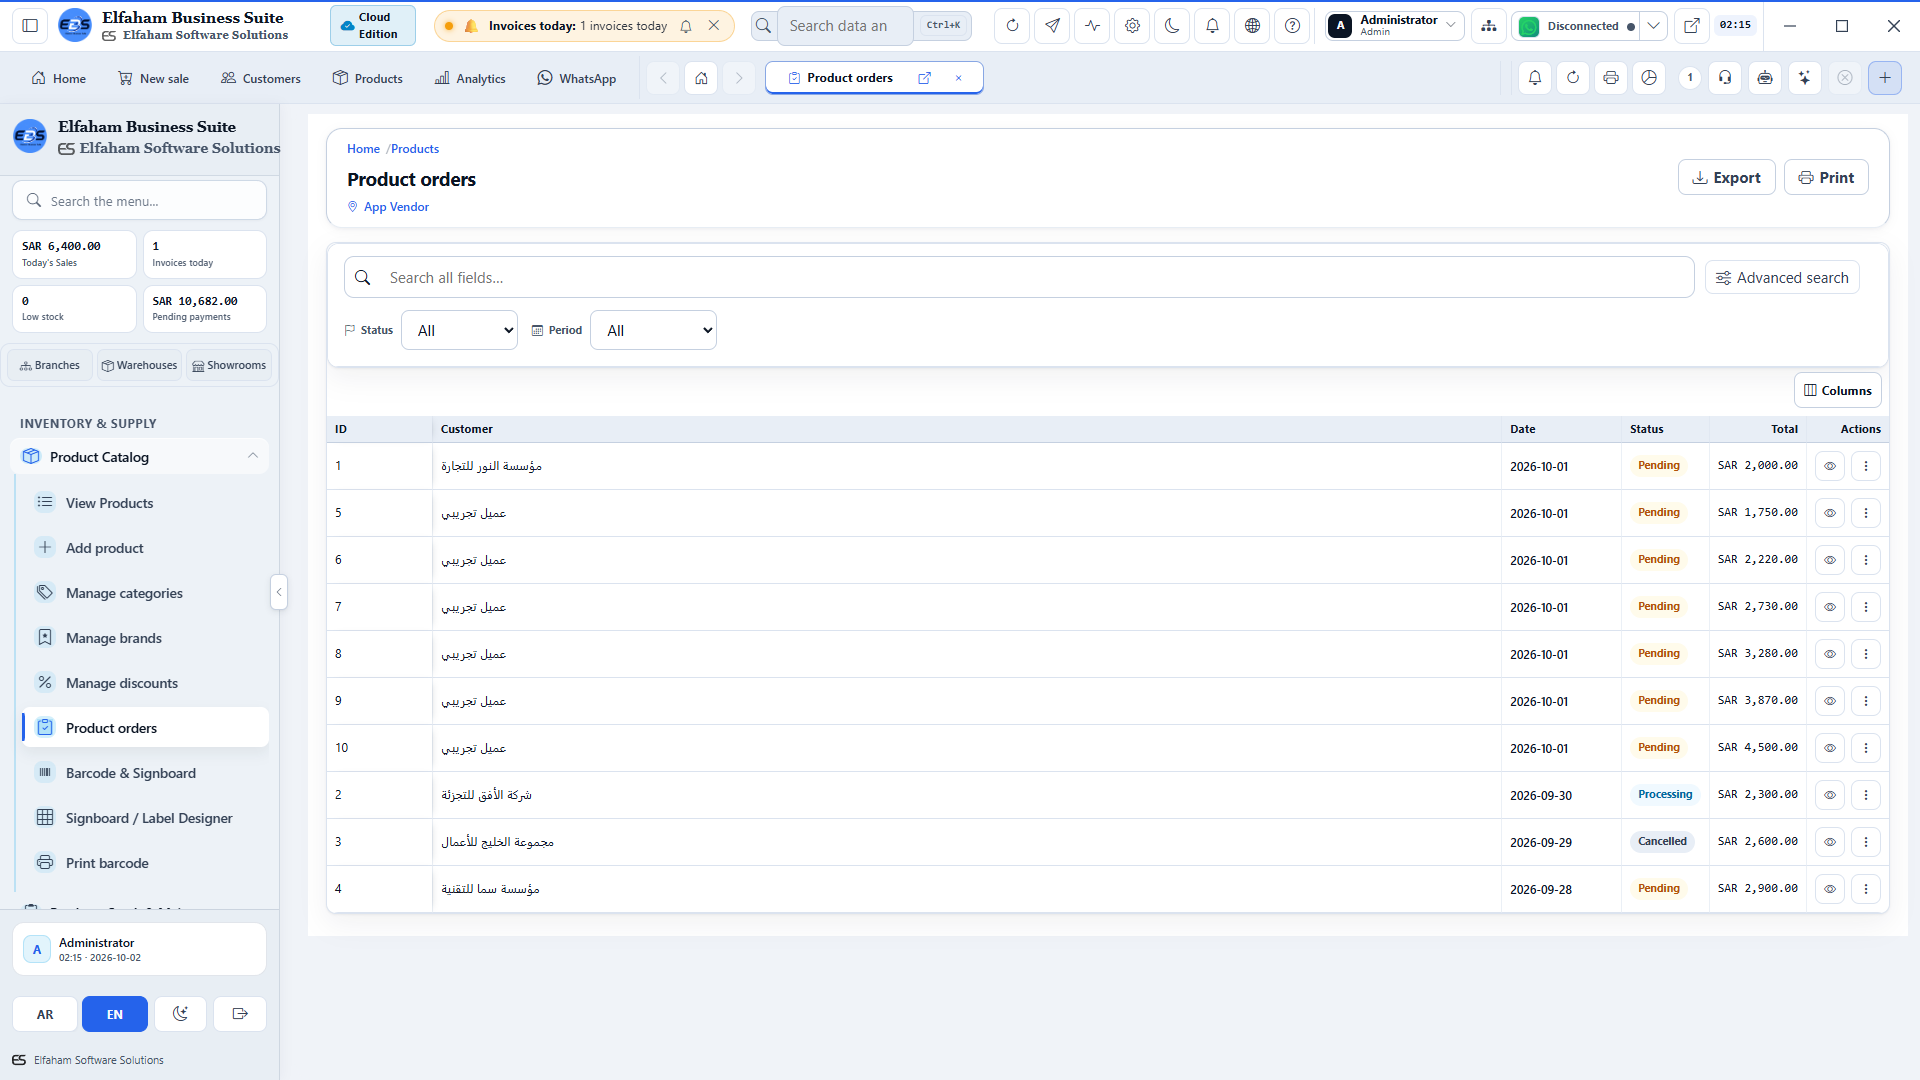The width and height of the screenshot is (1920, 1080).
Task: Open Advanced search
Action: pyautogui.click(x=1782, y=278)
